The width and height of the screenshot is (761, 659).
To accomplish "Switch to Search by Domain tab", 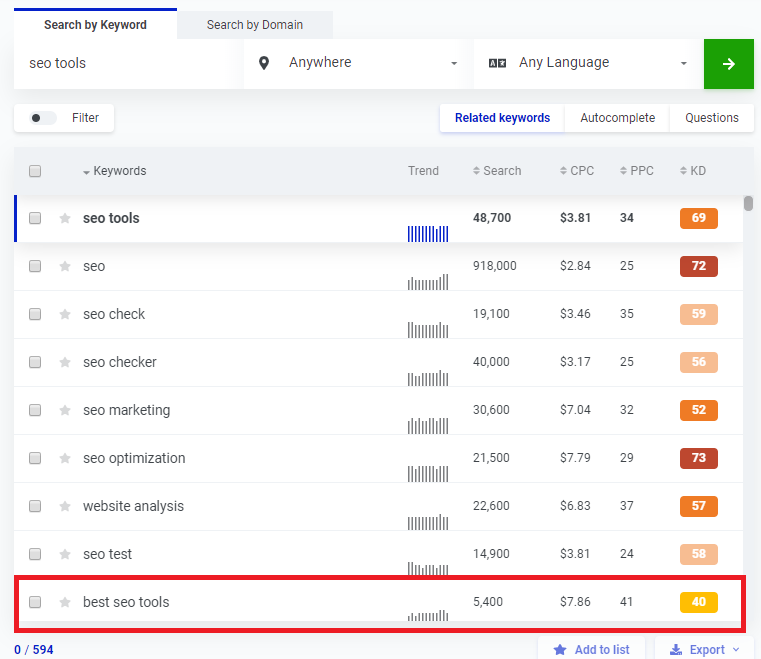I will pos(255,25).
